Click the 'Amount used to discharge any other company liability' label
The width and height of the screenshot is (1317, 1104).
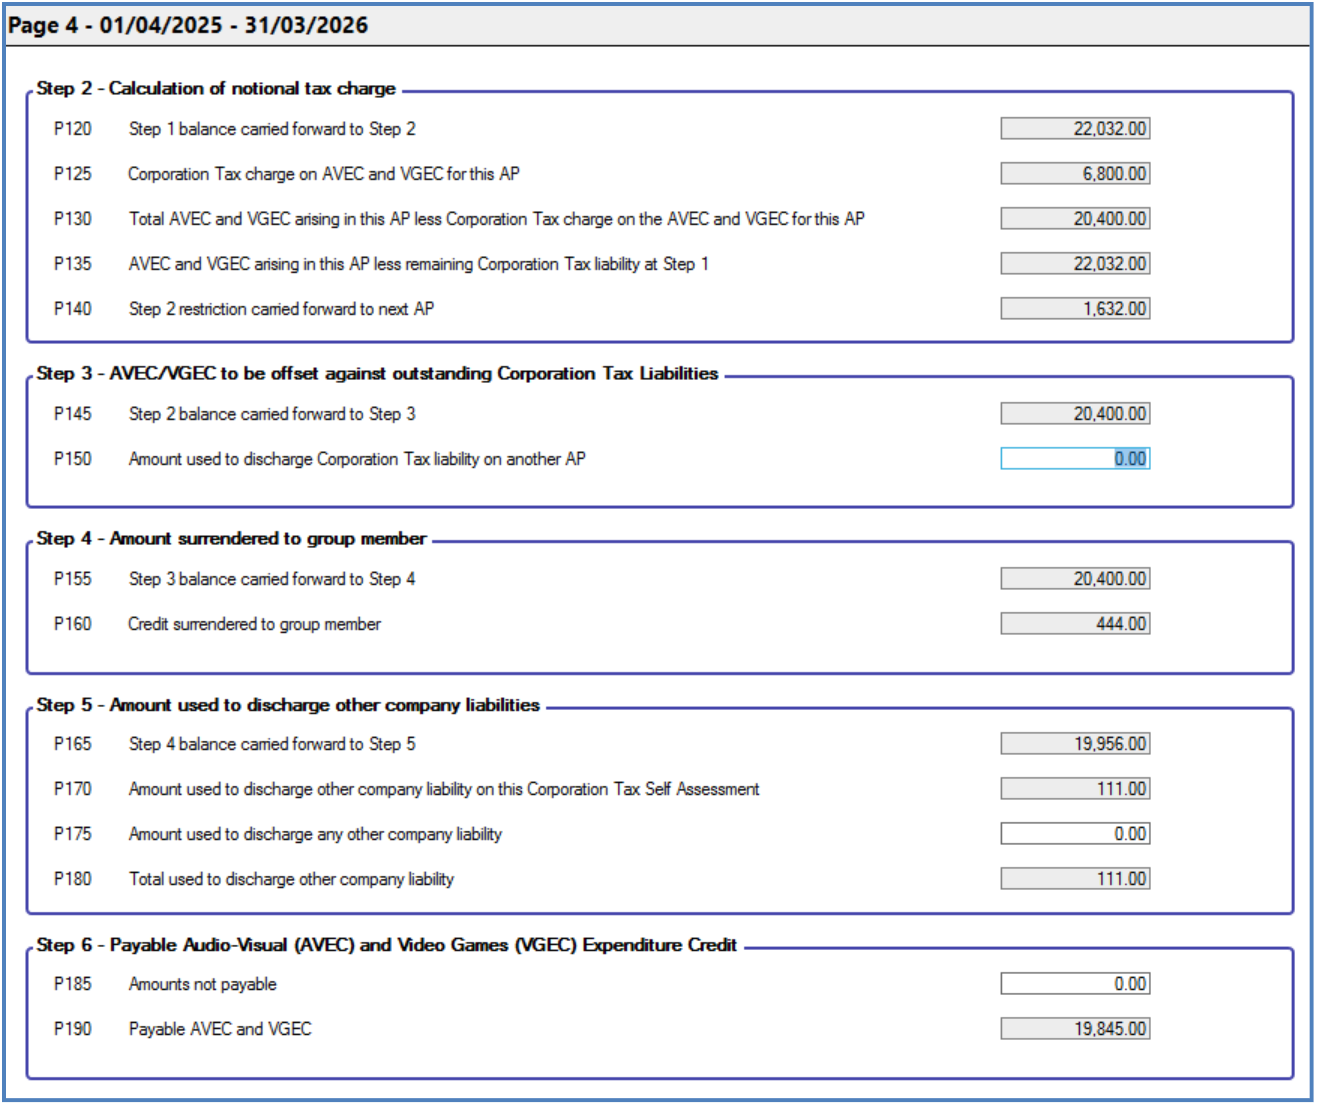[x=315, y=834]
